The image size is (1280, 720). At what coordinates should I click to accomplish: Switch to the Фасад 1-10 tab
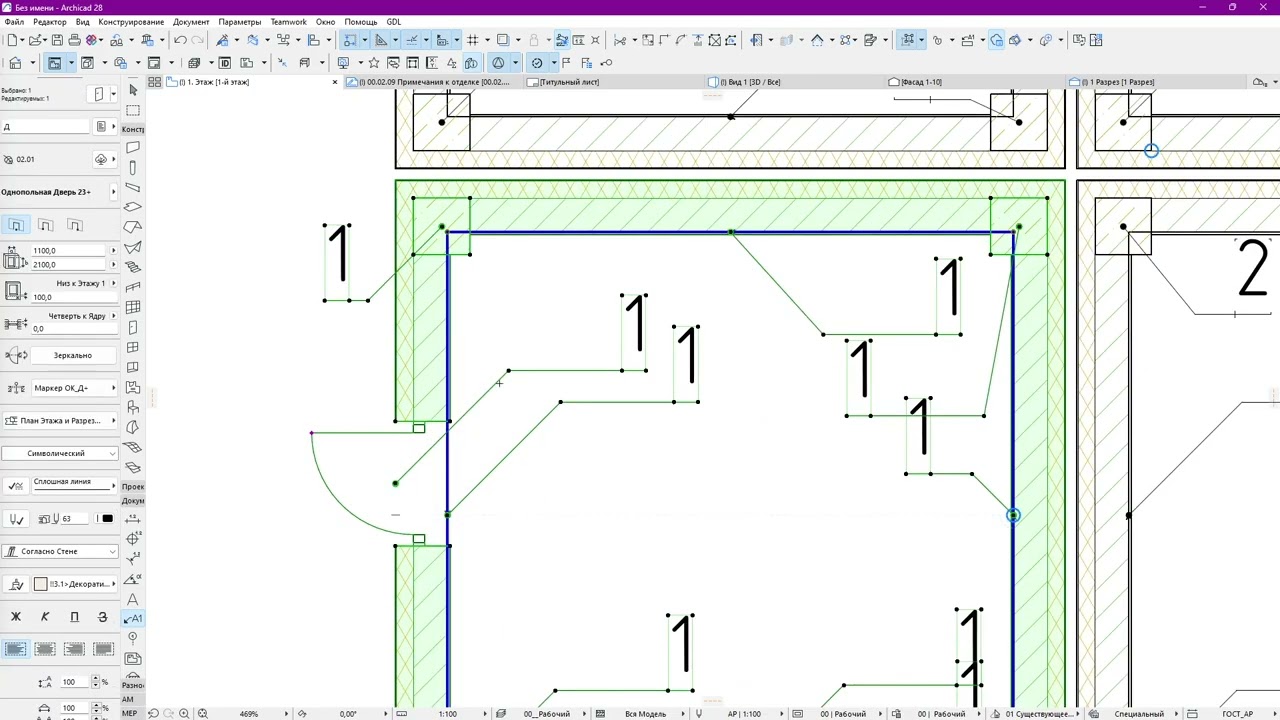click(x=921, y=82)
